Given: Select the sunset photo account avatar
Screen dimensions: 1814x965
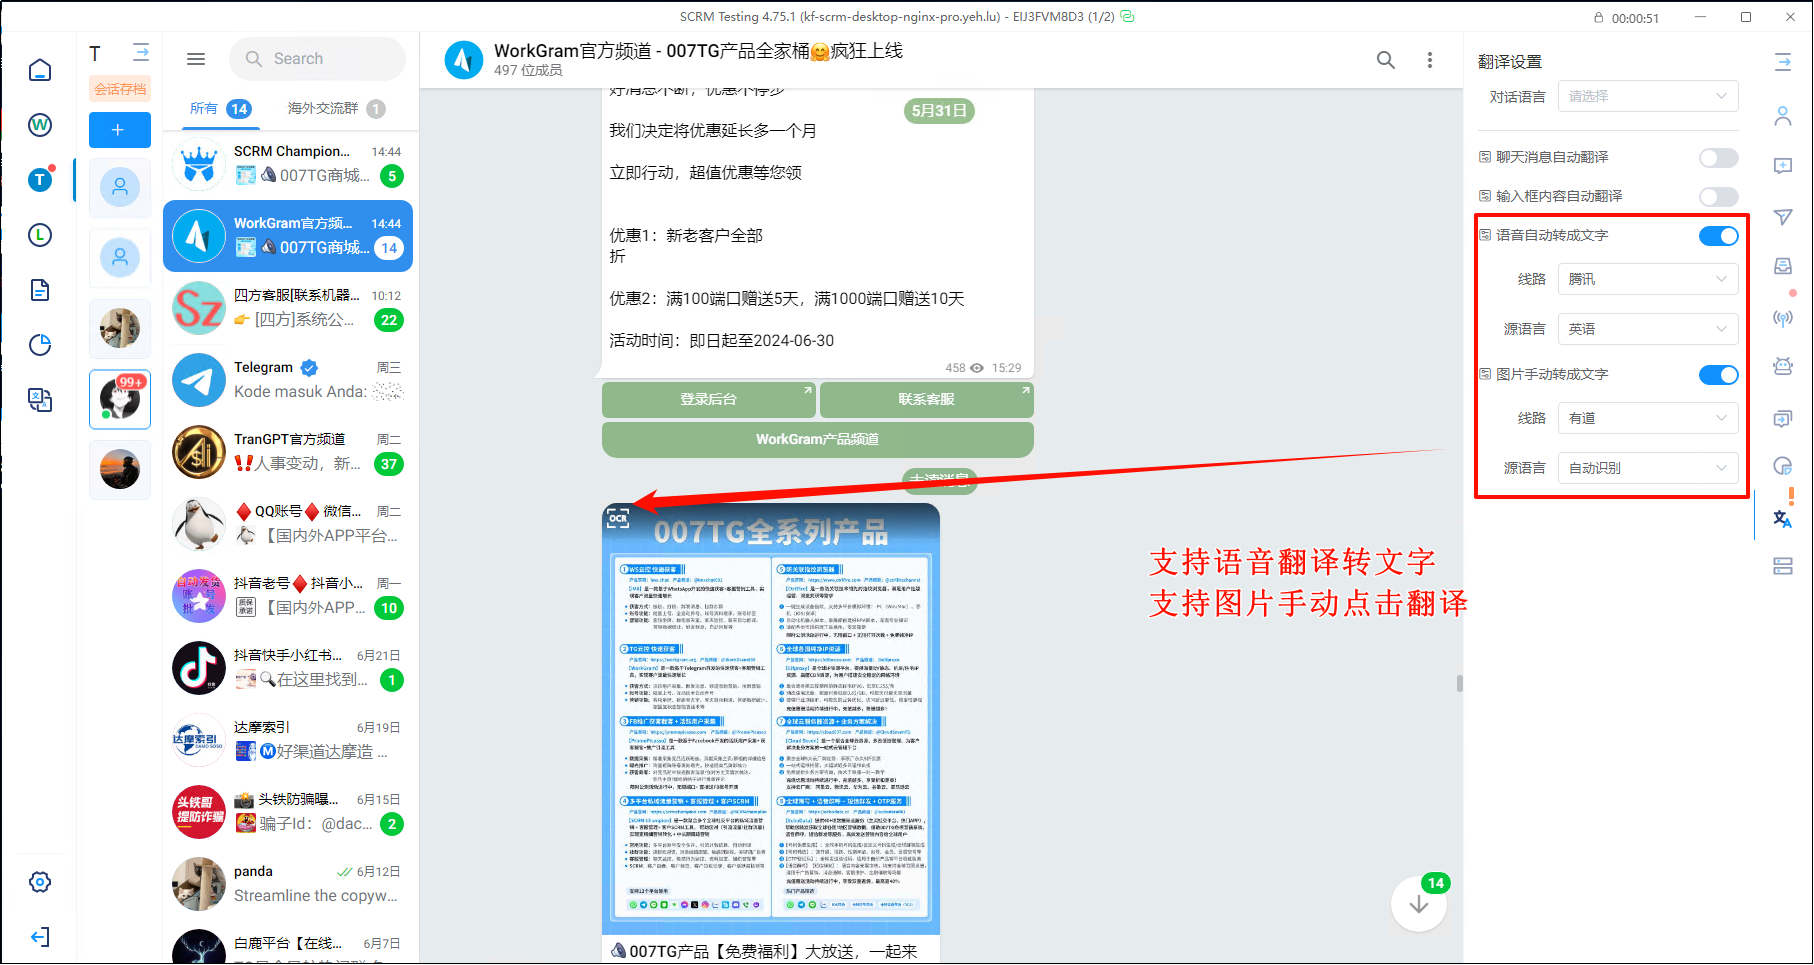Looking at the screenshot, I should pyautogui.click(x=120, y=469).
